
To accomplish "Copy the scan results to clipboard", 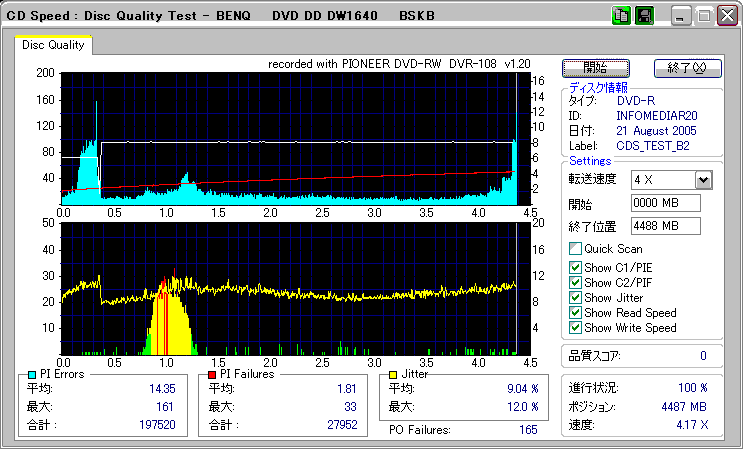I will click(x=621, y=16).
